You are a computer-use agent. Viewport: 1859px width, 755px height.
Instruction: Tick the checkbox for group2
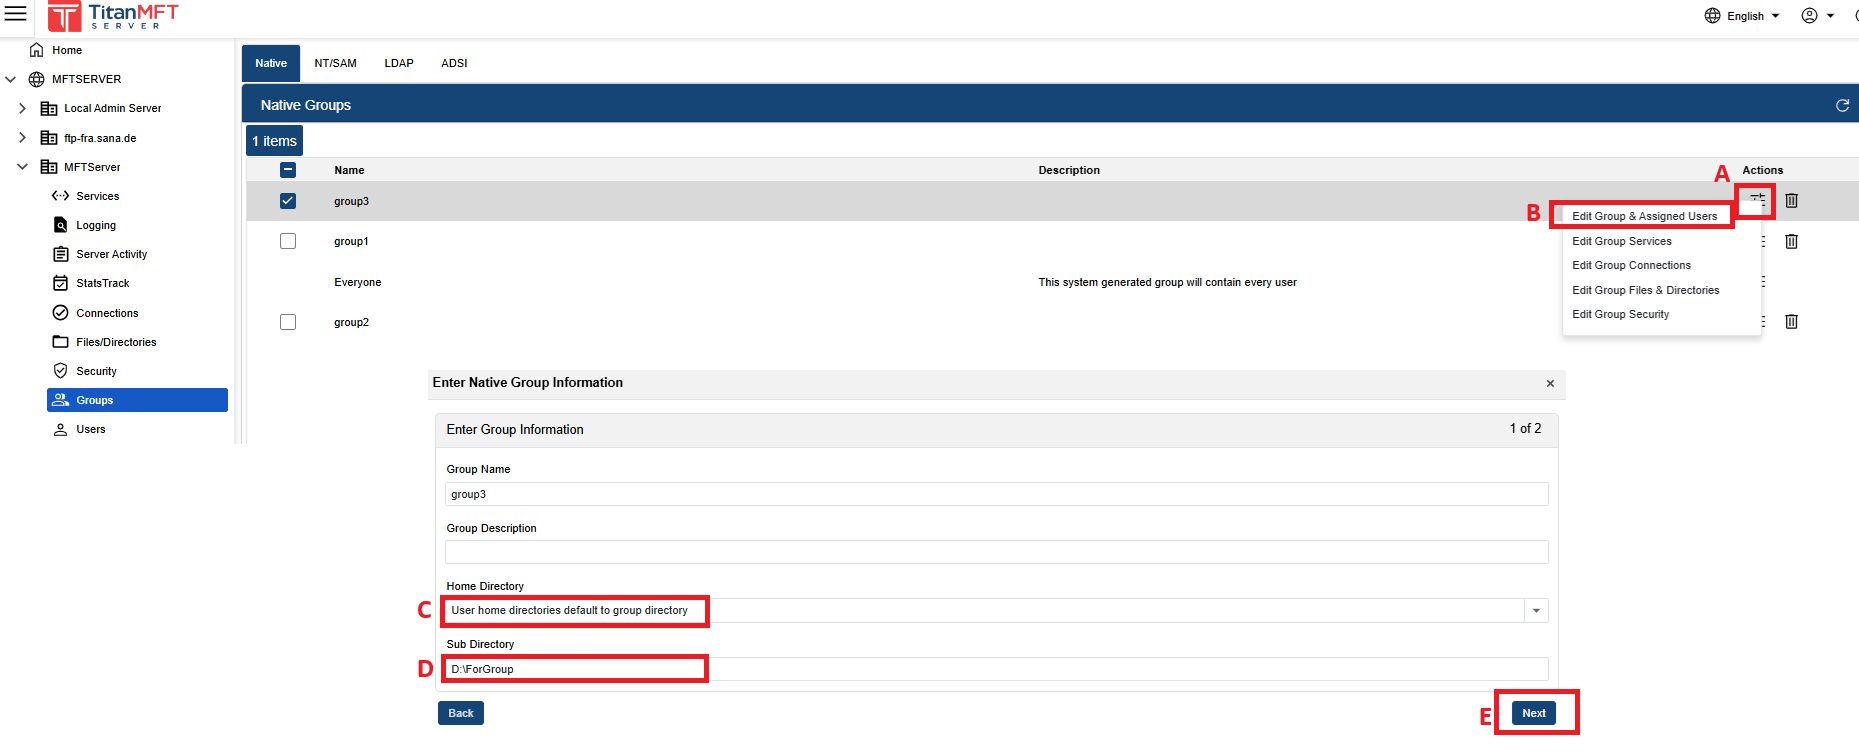(x=288, y=322)
